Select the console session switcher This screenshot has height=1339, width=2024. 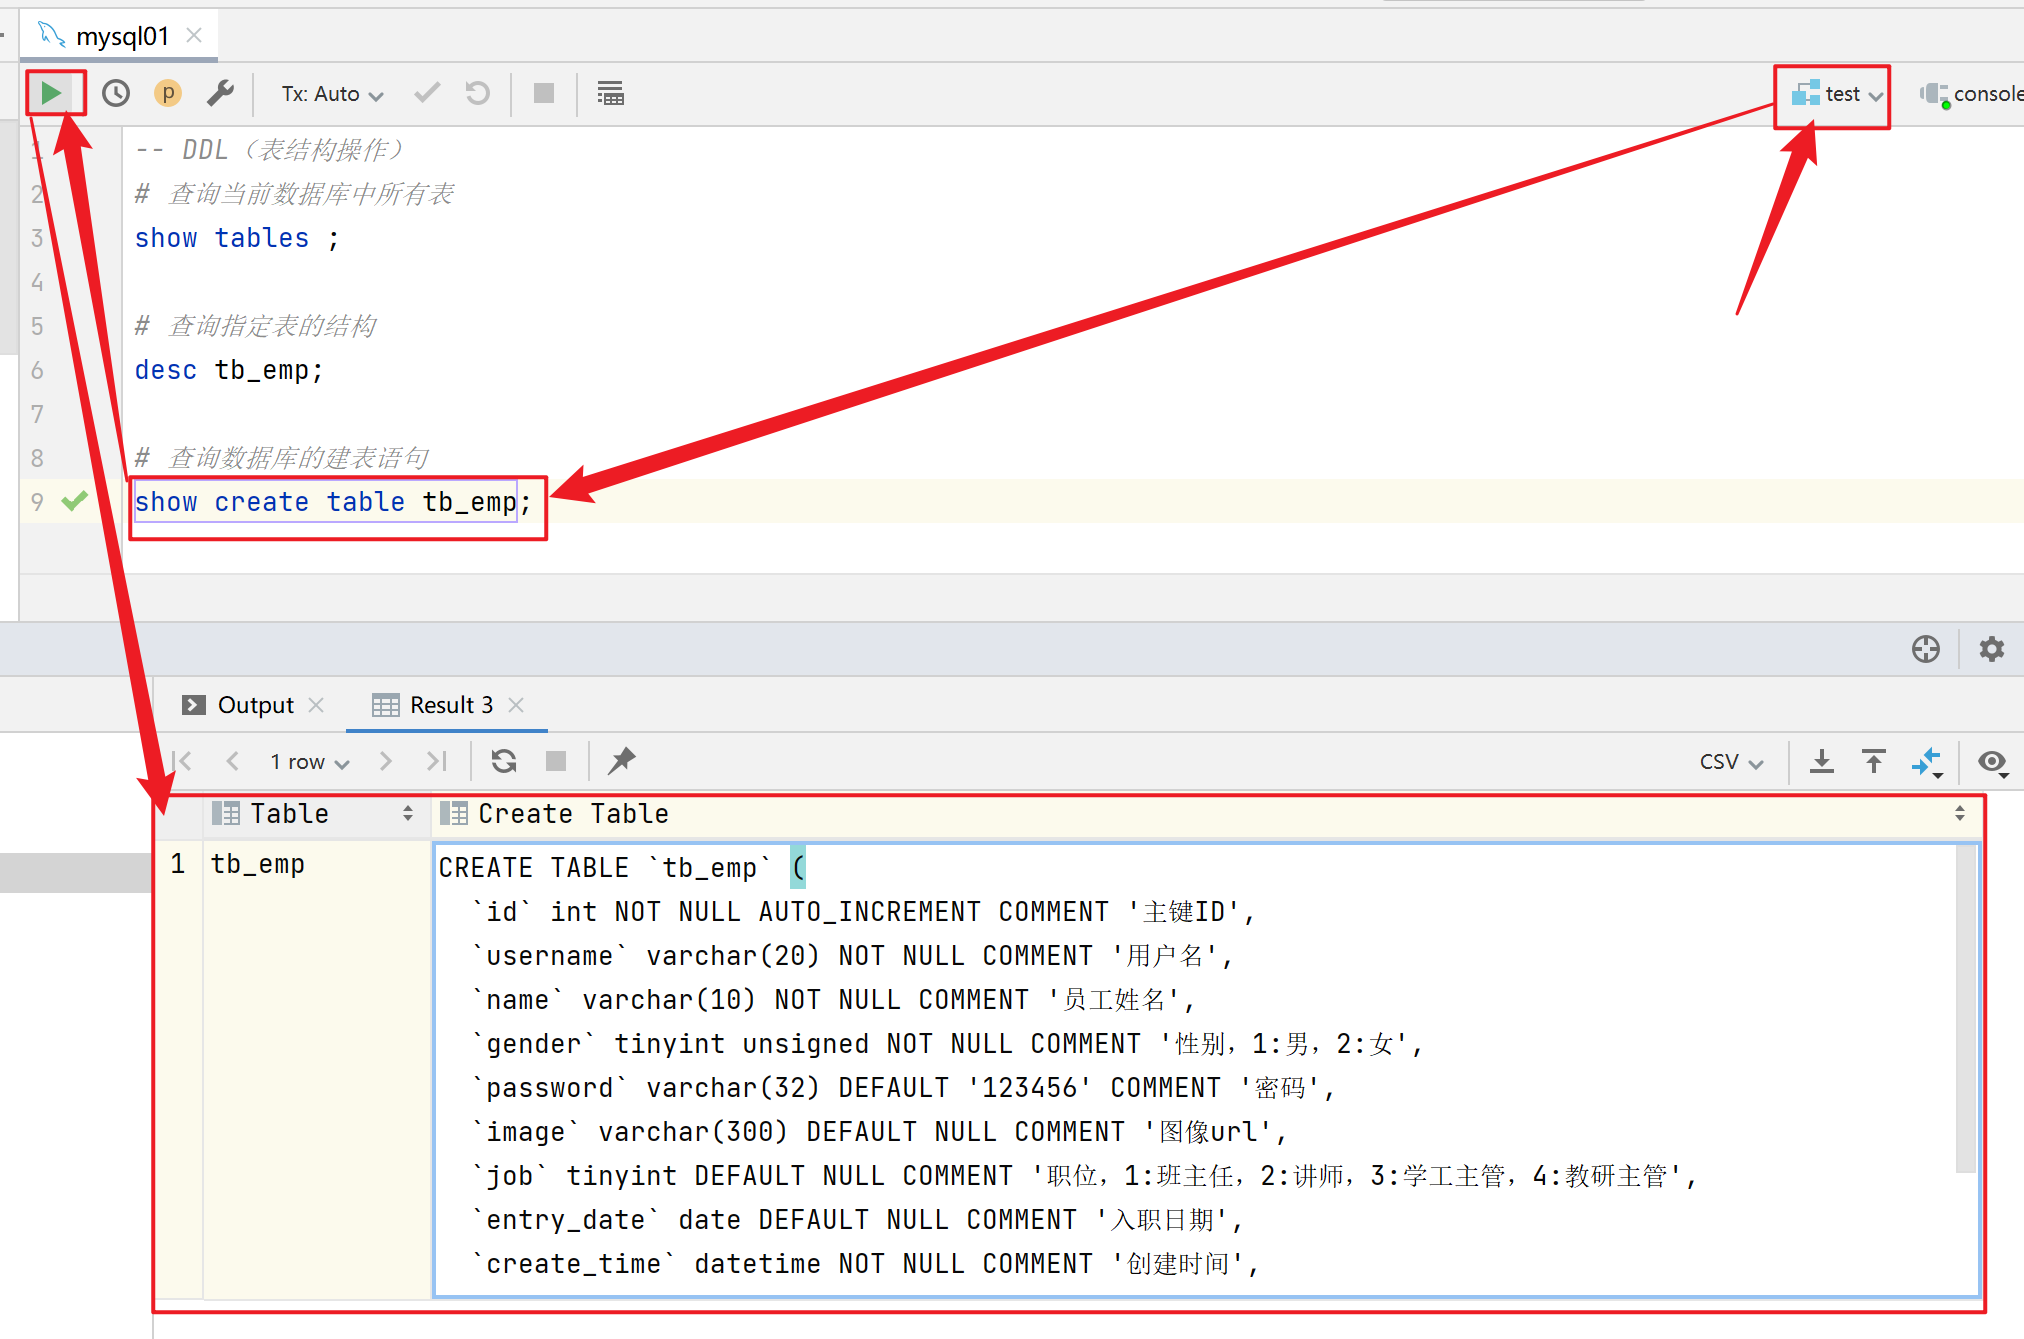coord(1971,94)
